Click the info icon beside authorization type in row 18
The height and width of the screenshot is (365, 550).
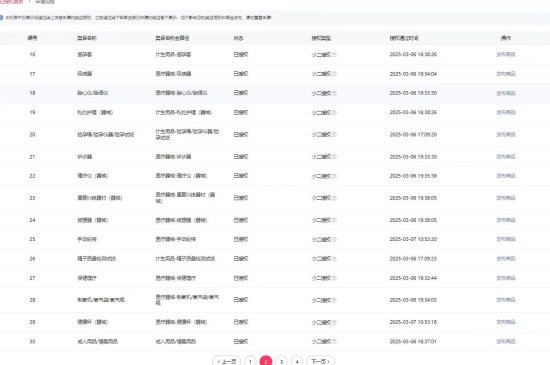[334, 93]
